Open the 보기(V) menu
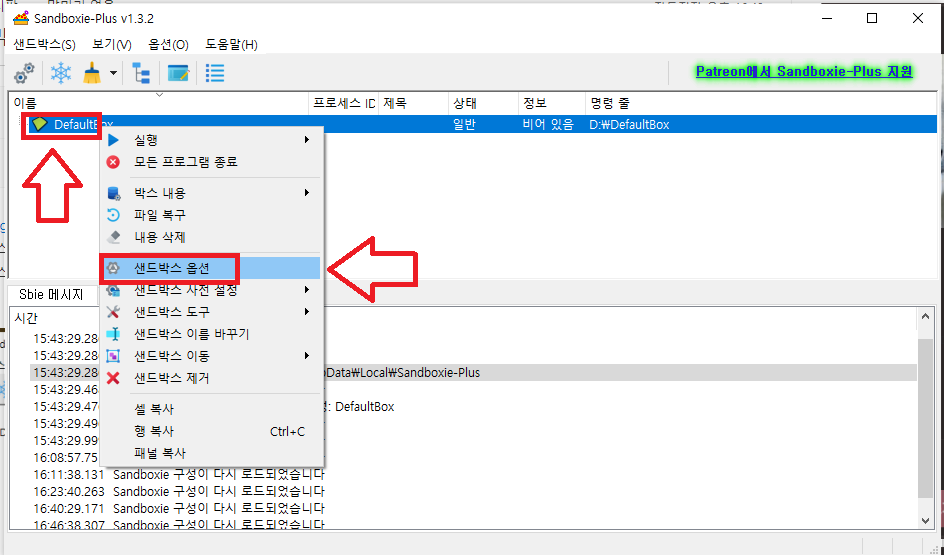The image size is (944, 555). click(x=112, y=45)
